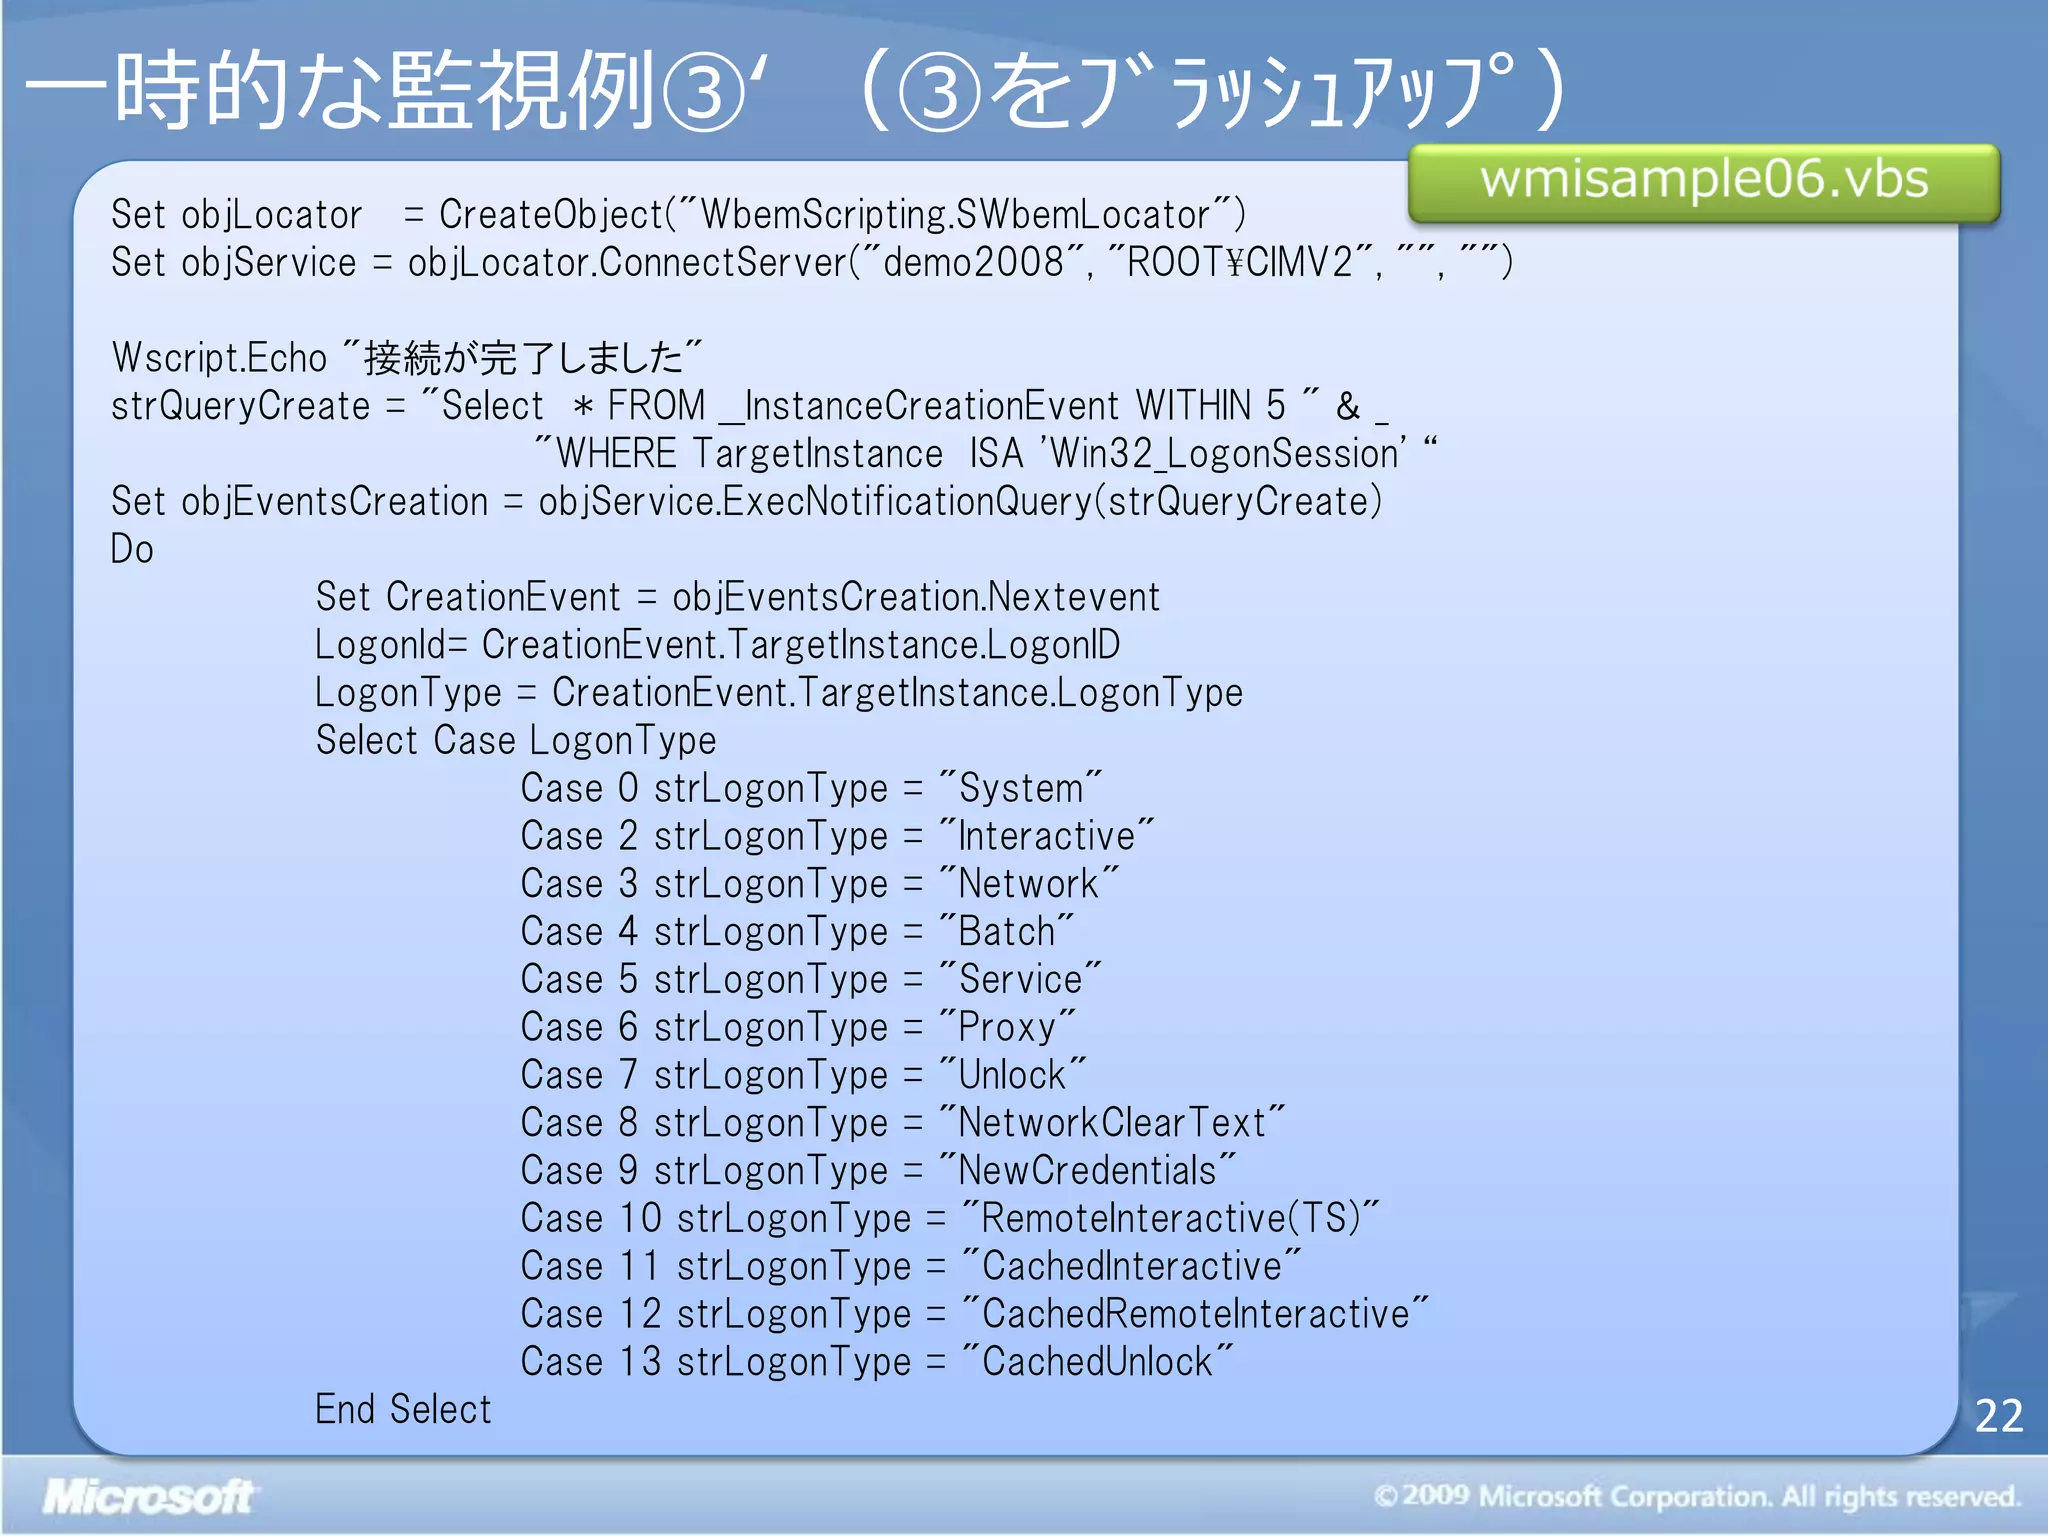Click Case 12 "CachedRemoteInteractive" line
Viewport: 2048px width, 1536px height.
pyautogui.click(x=975, y=1314)
